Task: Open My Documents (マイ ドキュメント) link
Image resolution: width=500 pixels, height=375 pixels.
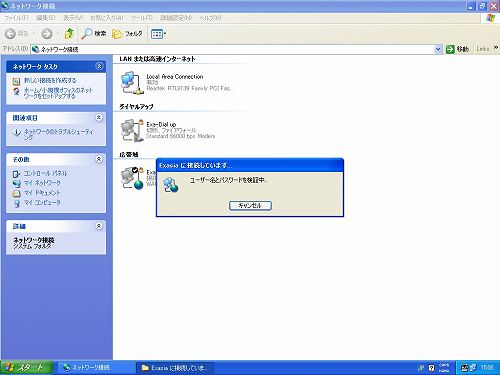Action: (42, 193)
